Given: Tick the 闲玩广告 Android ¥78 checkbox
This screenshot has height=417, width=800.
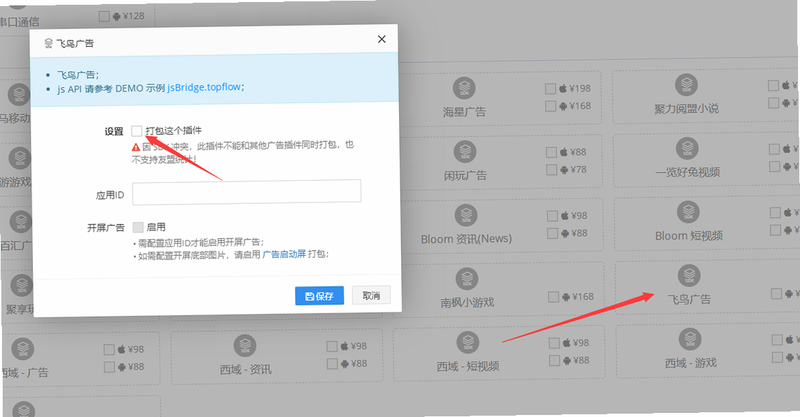Looking at the screenshot, I should pos(552,169).
